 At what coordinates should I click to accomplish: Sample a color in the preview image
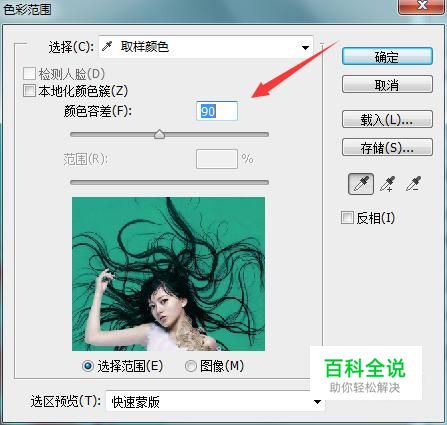pyautogui.click(x=168, y=274)
